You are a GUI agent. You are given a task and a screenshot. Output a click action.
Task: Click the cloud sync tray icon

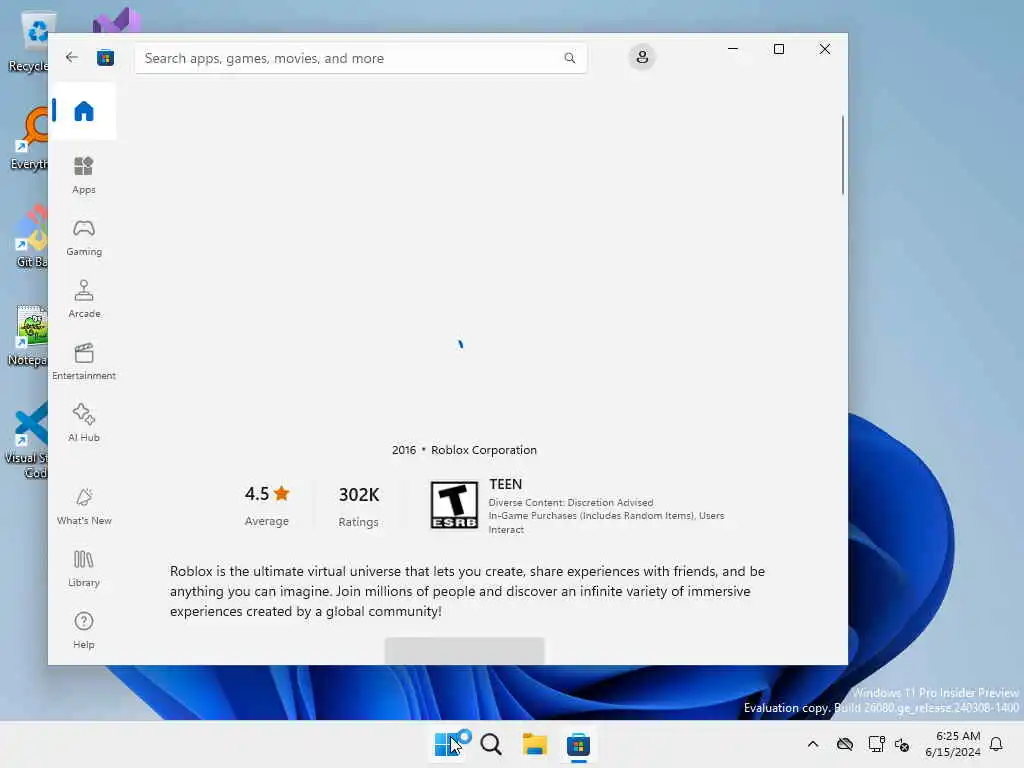(x=845, y=744)
